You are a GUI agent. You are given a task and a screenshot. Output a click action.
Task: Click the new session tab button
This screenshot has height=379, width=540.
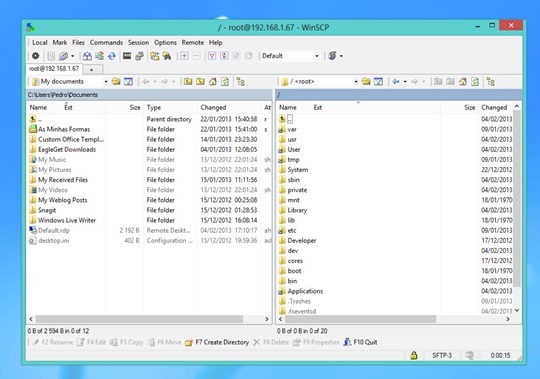[92, 69]
